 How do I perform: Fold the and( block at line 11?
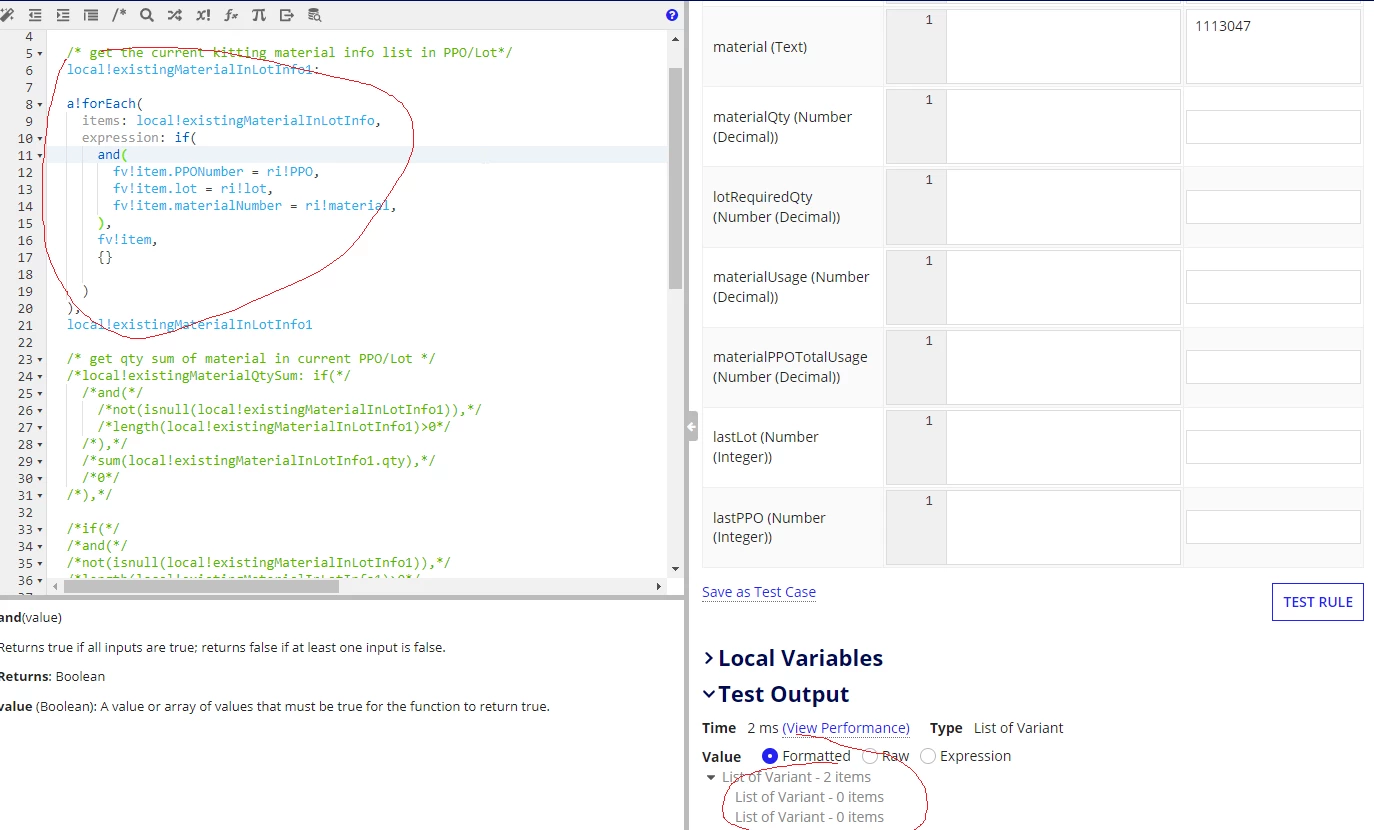pyautogui.click(x=39, y=155)
